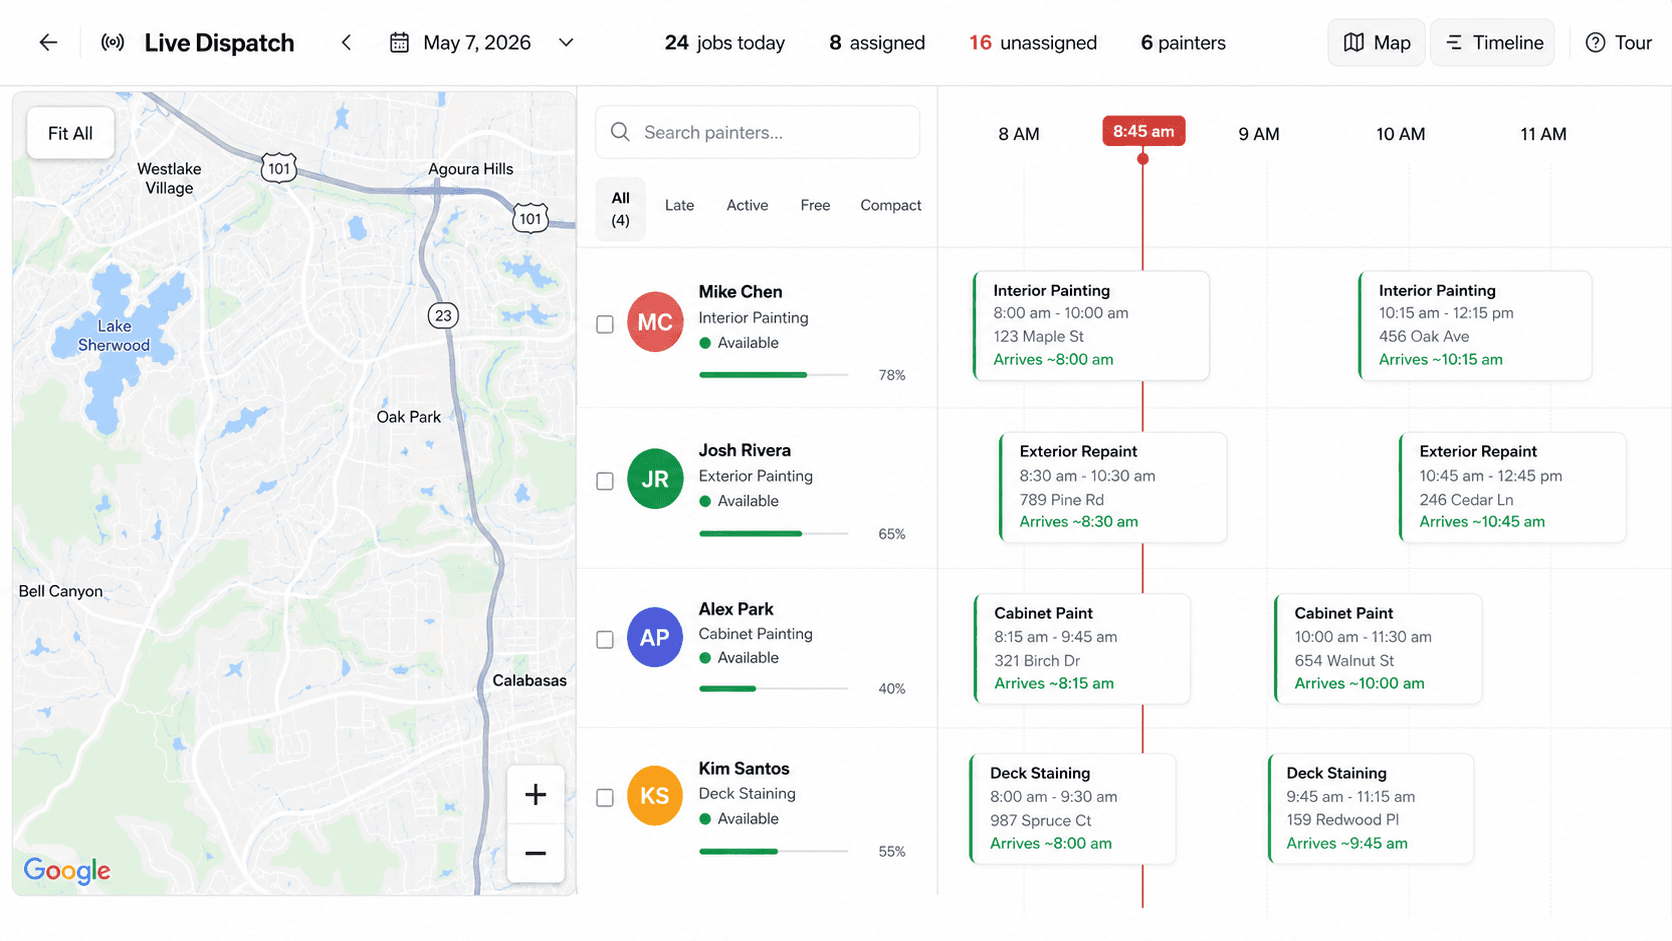
Task: Click the Live Dispatch title
Action: tap(219, 42)
